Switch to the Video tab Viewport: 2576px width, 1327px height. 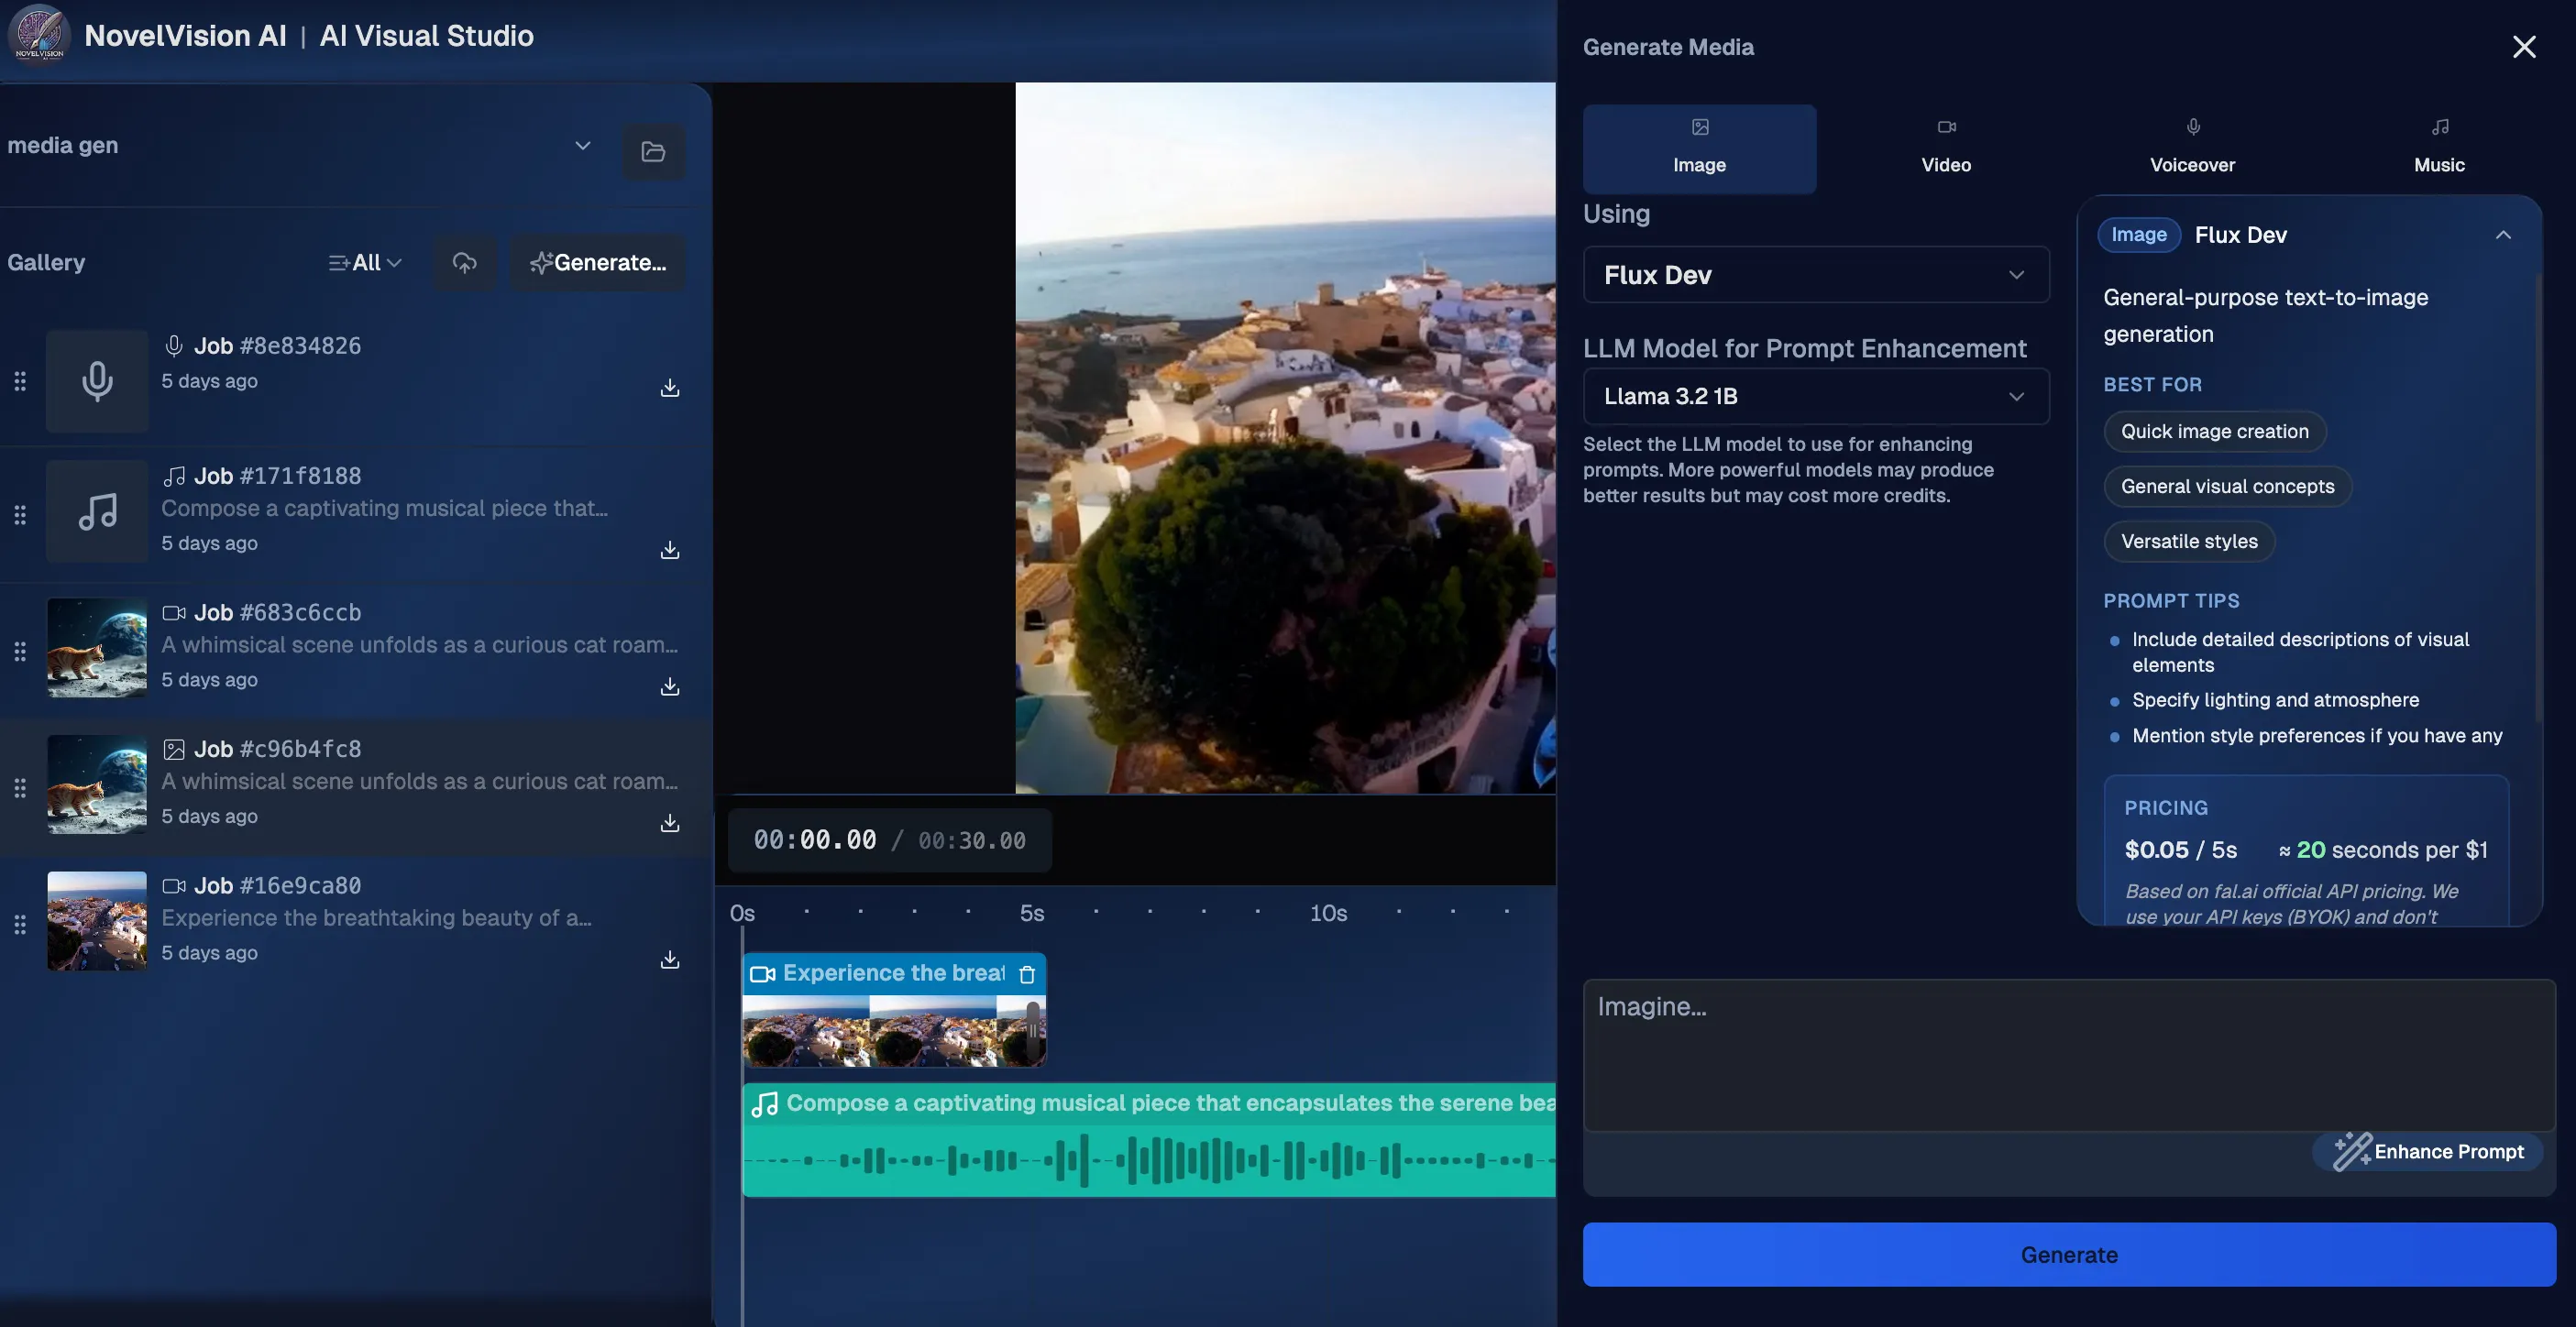click(x=1946, y=148)
